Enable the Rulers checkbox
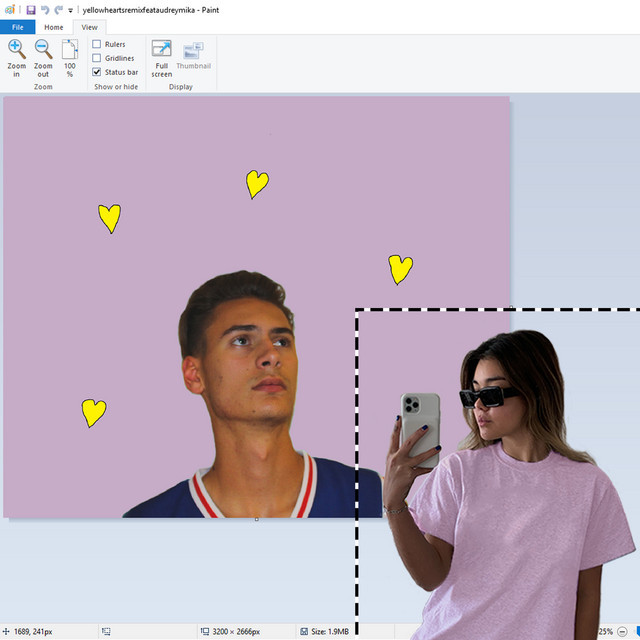The width and height of the screenshot is (640, 640). coord(97,44)
